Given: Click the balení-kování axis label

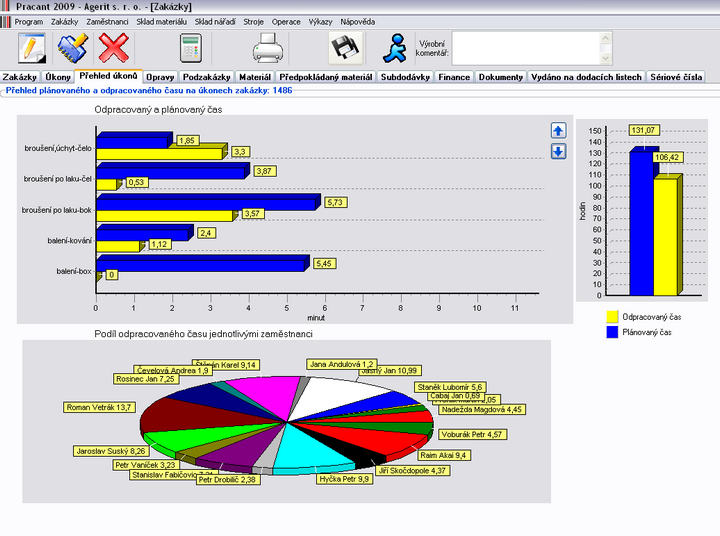Looking at the screenshot, I should coord(69,240).
